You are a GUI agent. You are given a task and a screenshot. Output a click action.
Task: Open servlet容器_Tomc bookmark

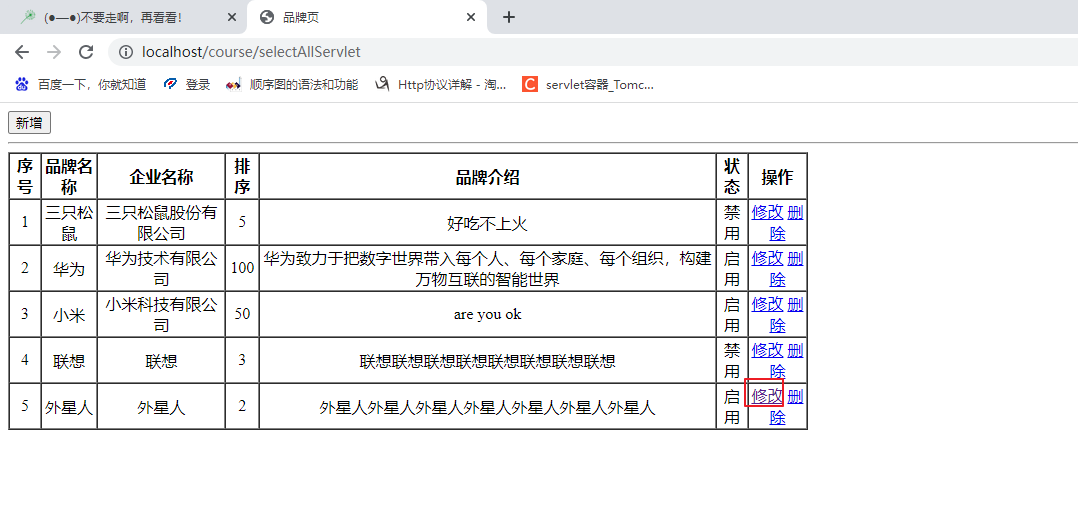click(x=588, y=85)
